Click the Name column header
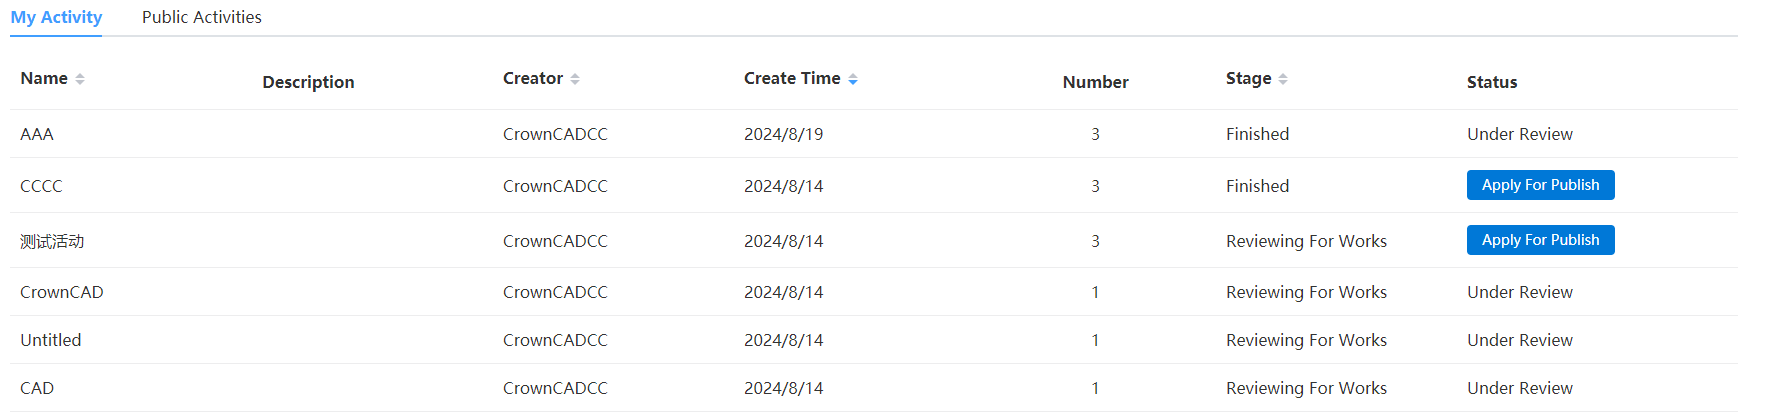 (44, 78)
